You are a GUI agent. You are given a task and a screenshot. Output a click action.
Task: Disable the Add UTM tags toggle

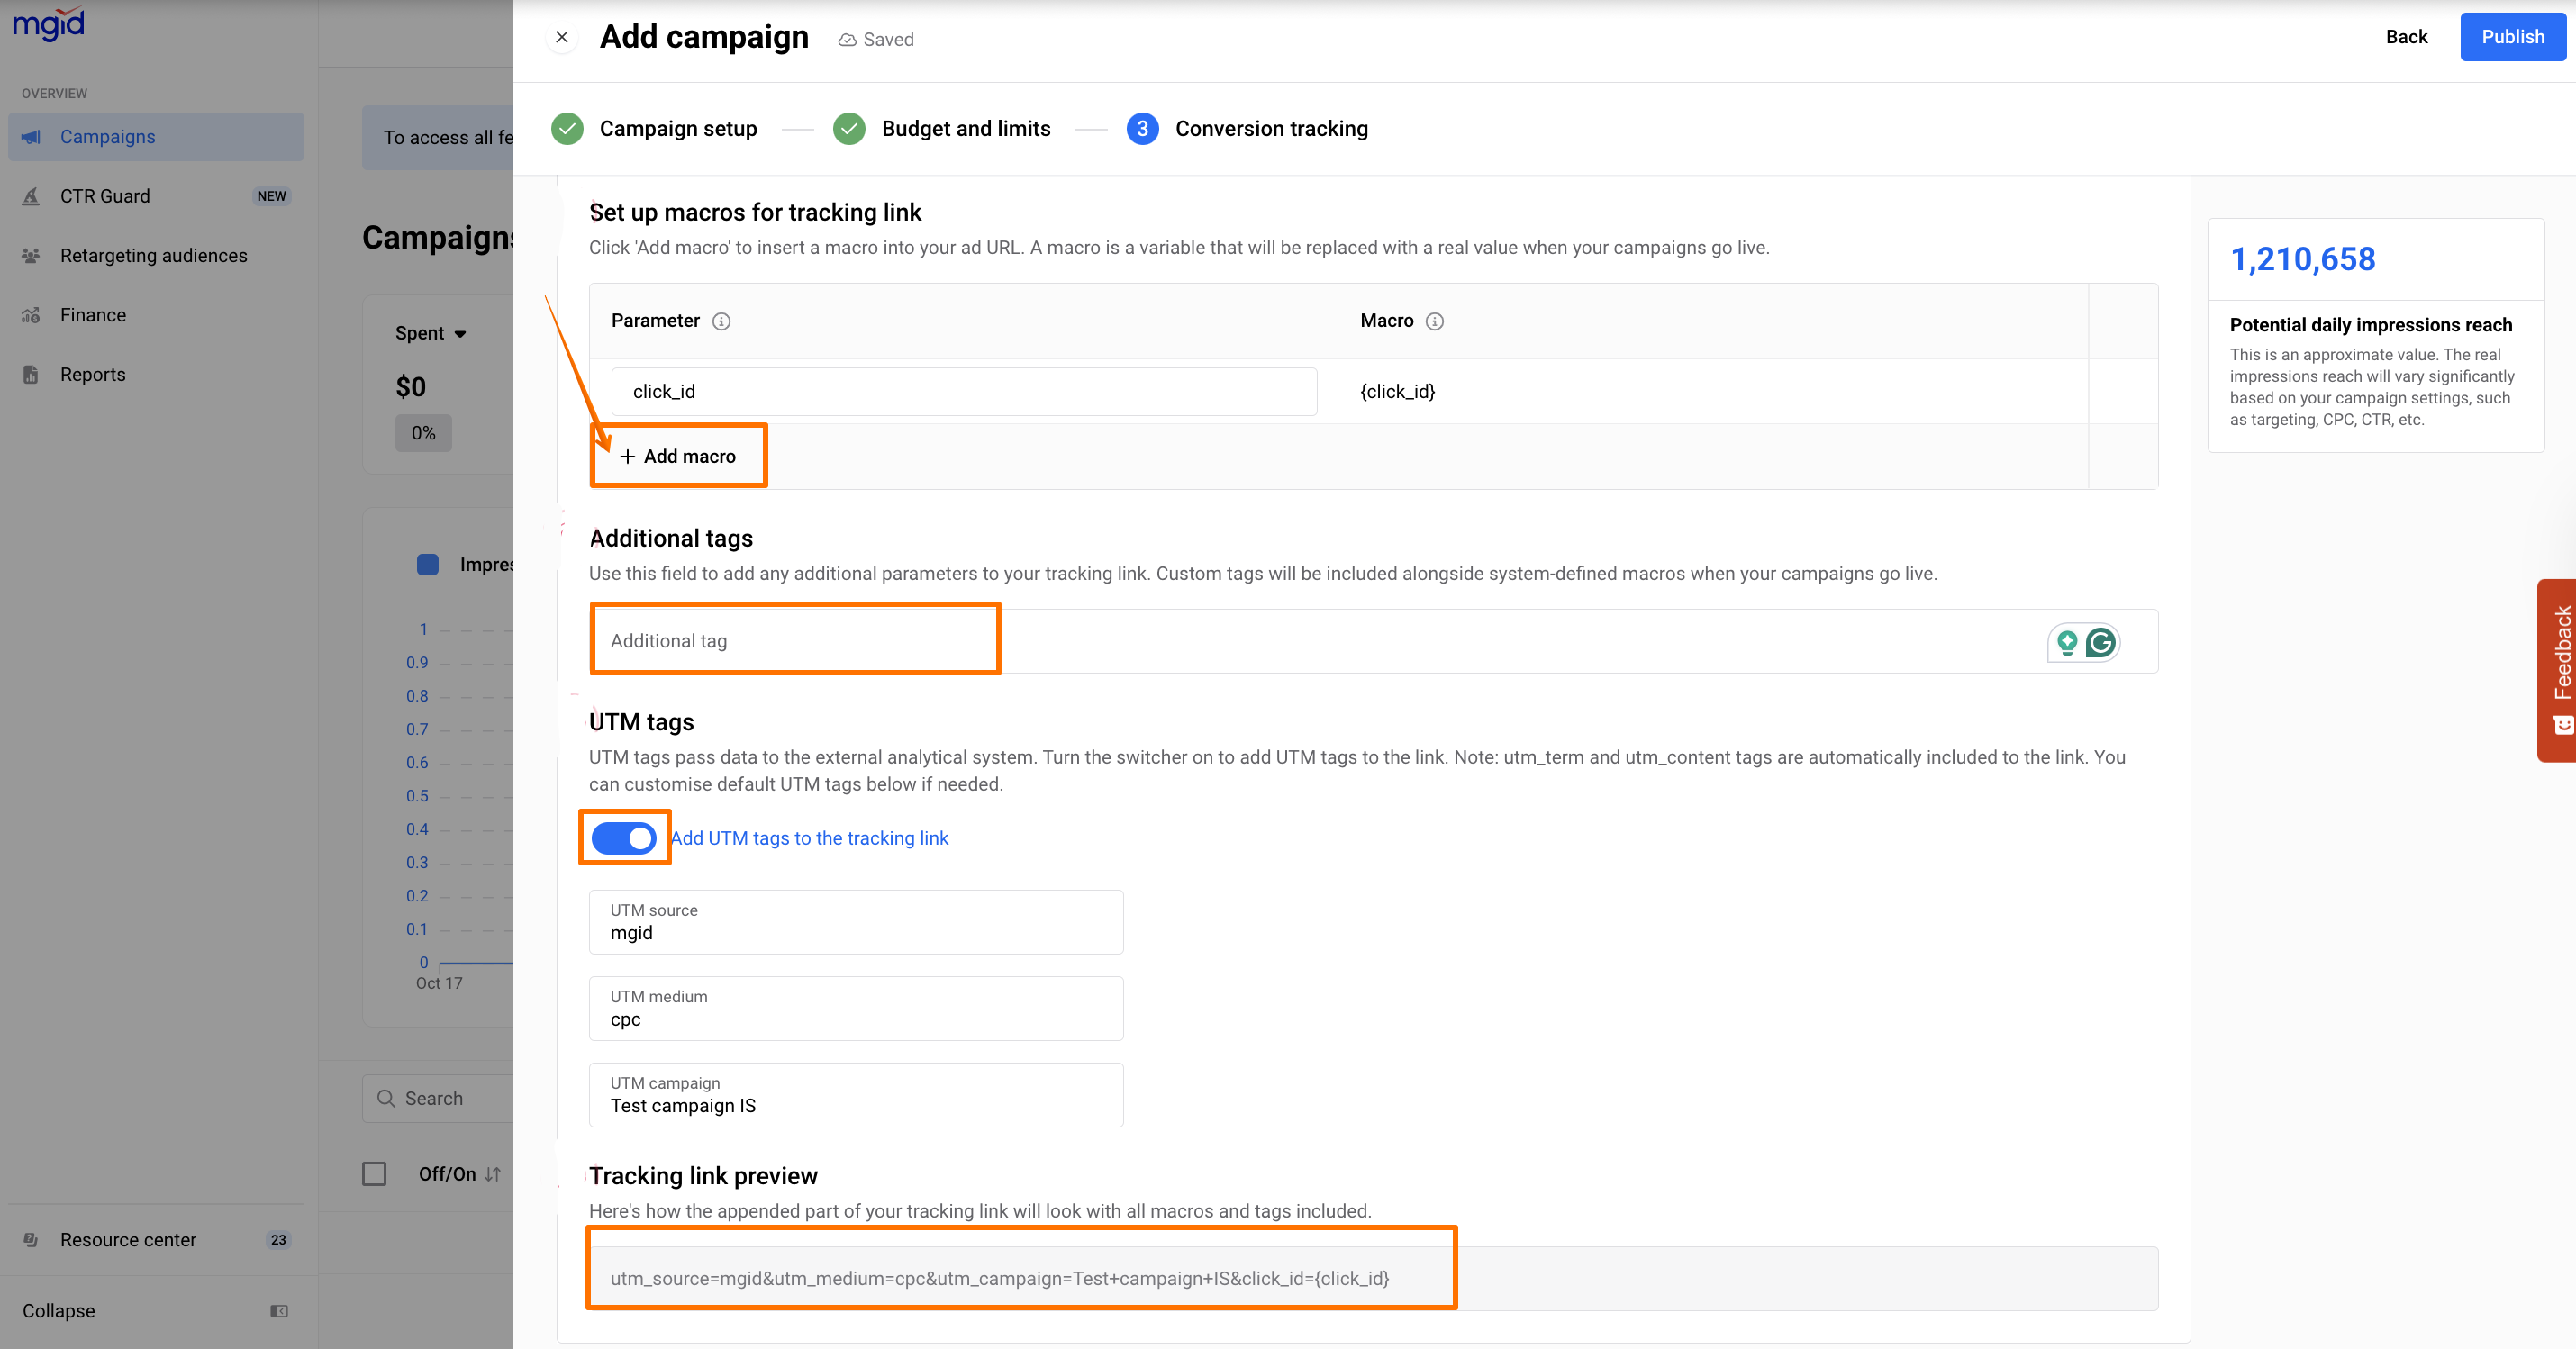coord(624,838)
